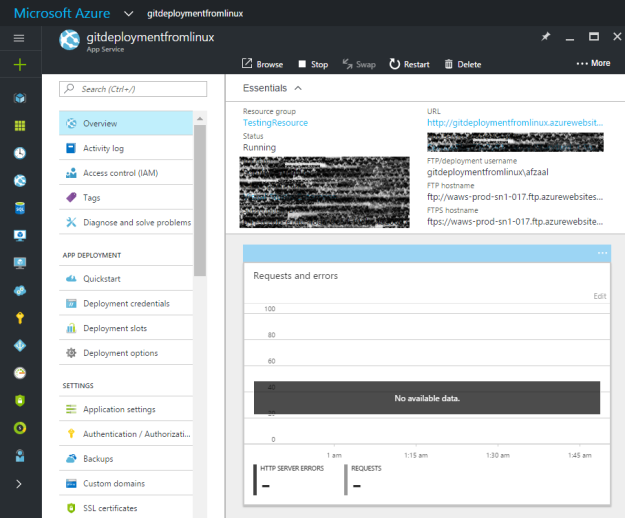Stop the app service

313,64
